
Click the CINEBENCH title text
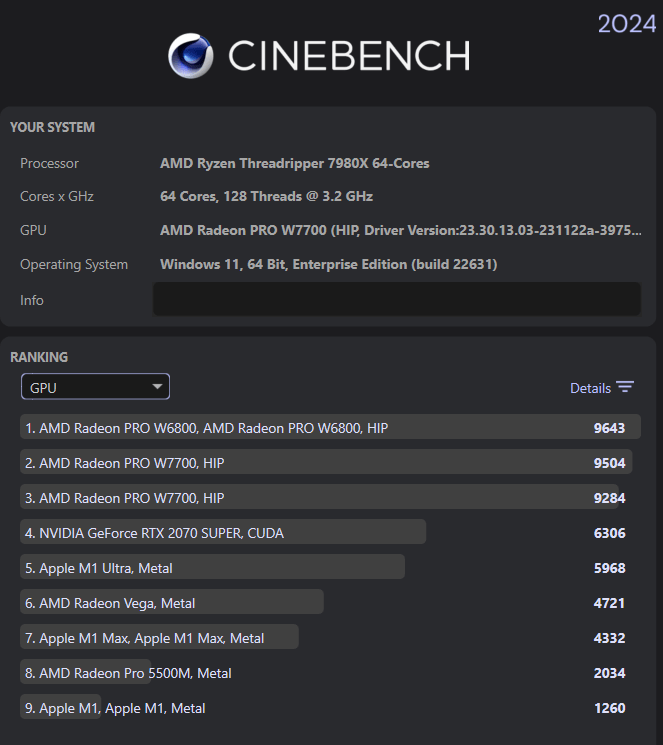click(348, 56)
